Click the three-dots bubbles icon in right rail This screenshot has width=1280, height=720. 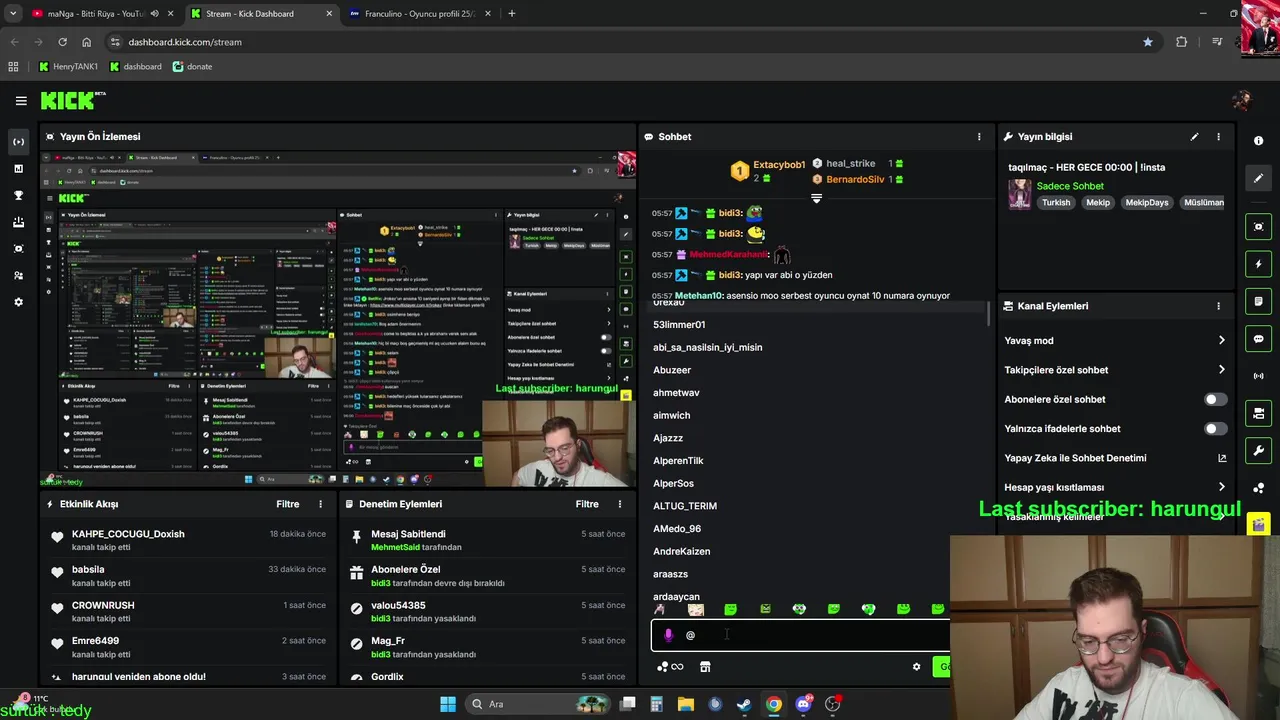tap(1259, 488)
